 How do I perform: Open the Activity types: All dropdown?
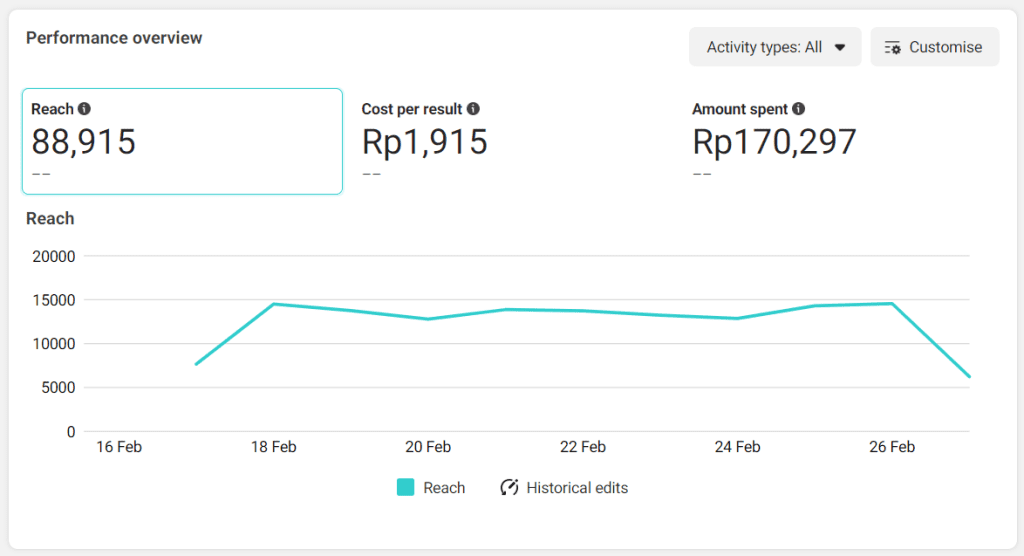tap(774, 47)
